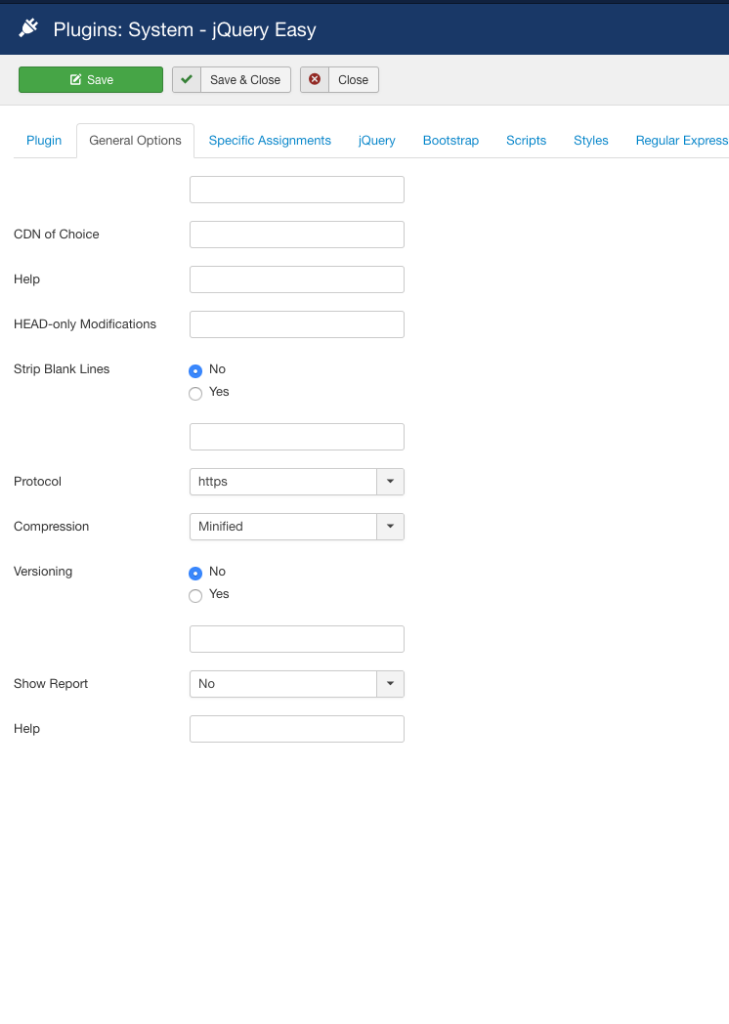Go to the jQuery tab

click(377, 141)
